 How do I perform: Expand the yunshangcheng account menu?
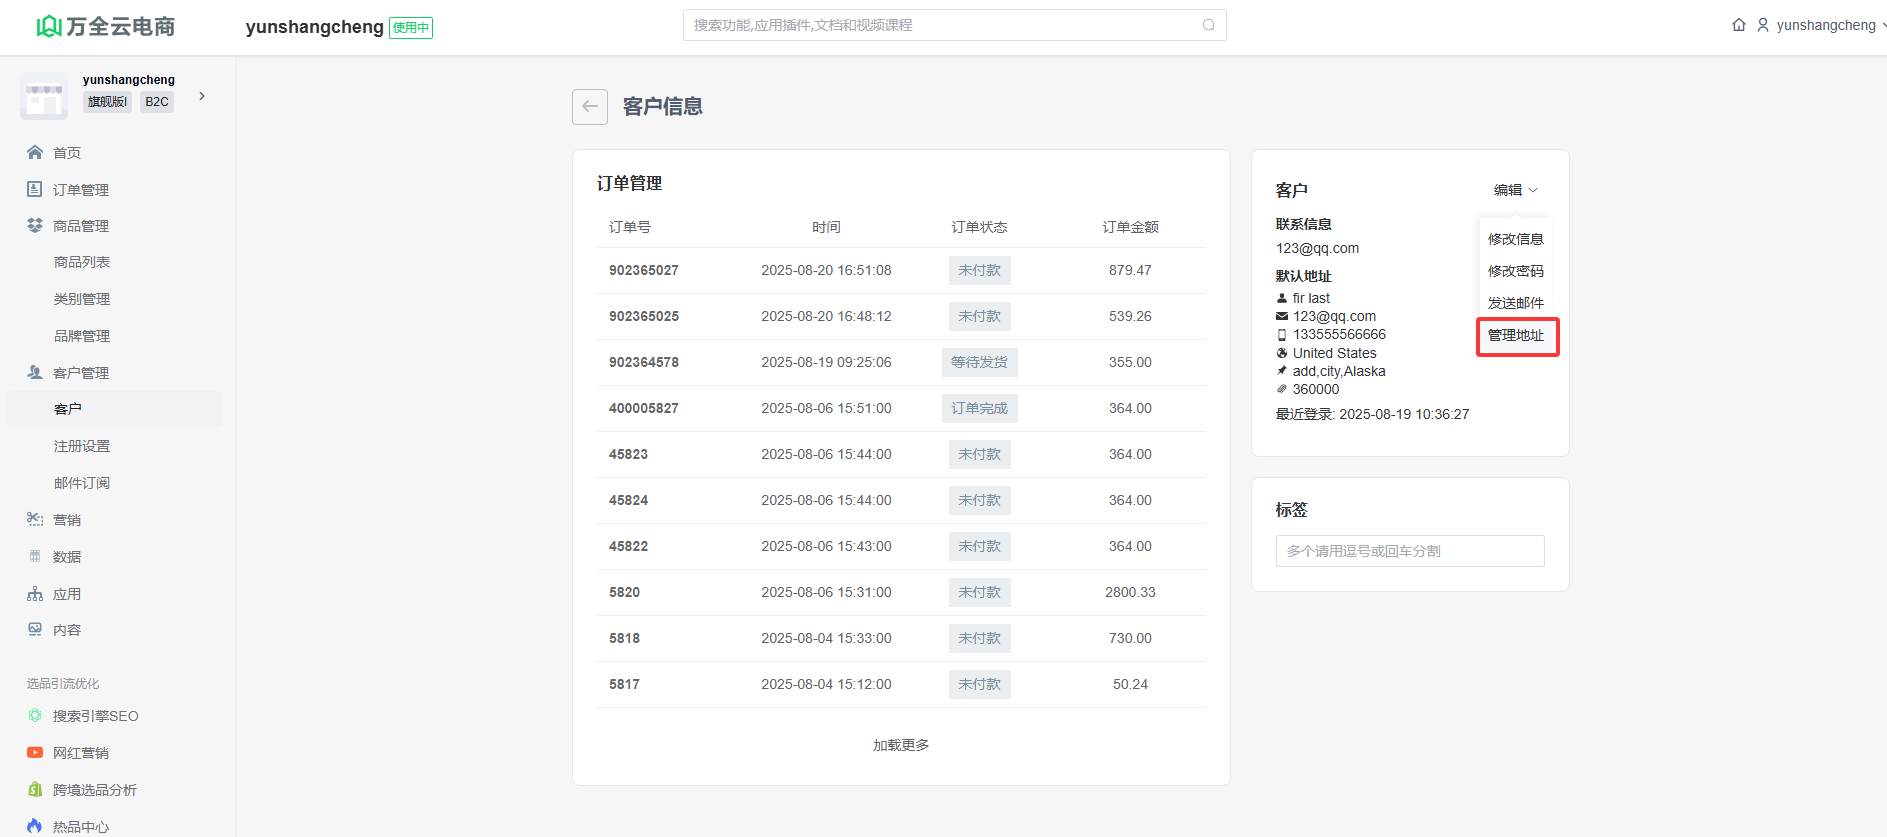[1825, 25]
